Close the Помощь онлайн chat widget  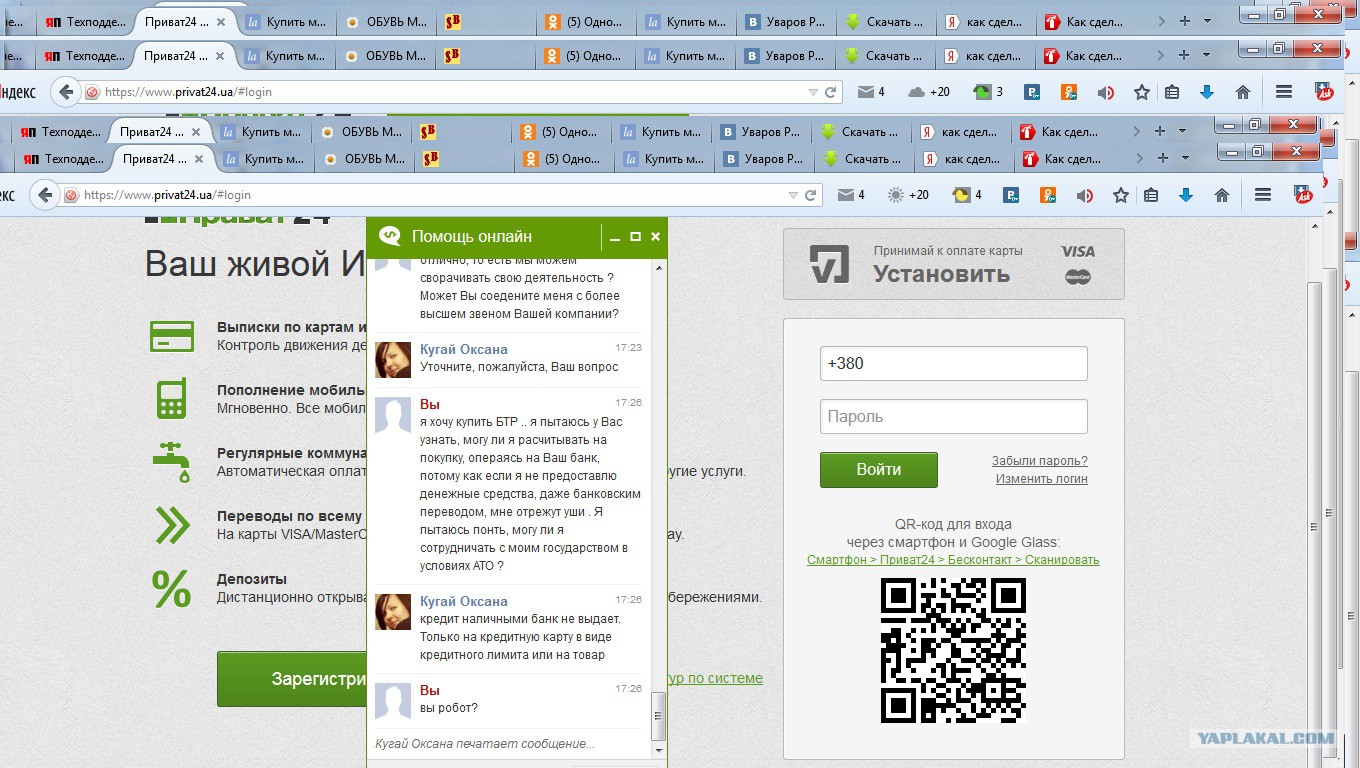tap(656, 237)
